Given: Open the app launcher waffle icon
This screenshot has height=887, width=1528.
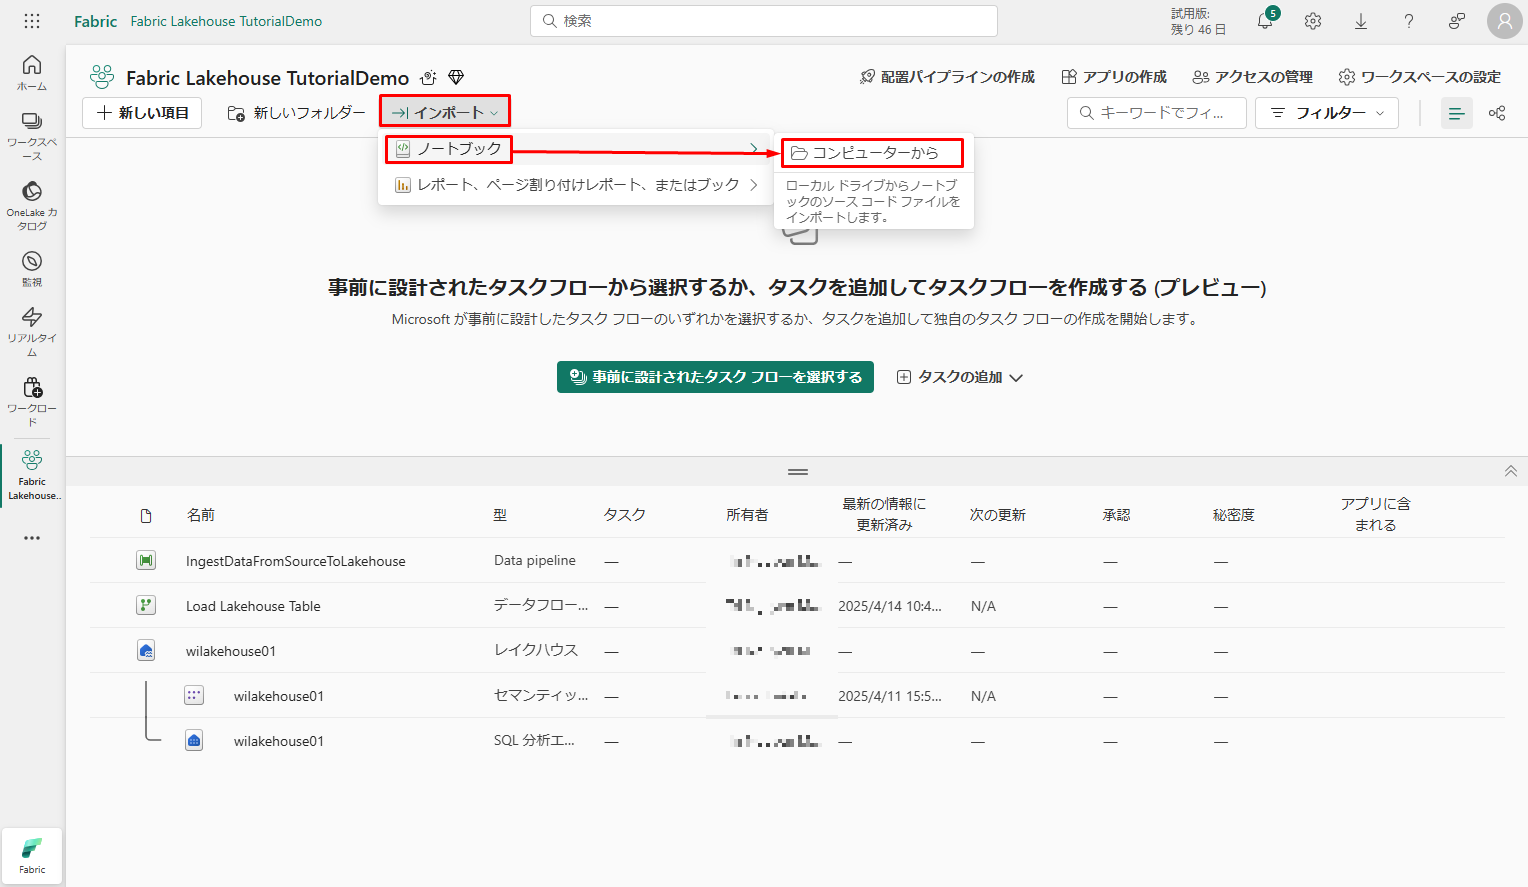Looking at the screenshot, I should [x=32, y=21].
